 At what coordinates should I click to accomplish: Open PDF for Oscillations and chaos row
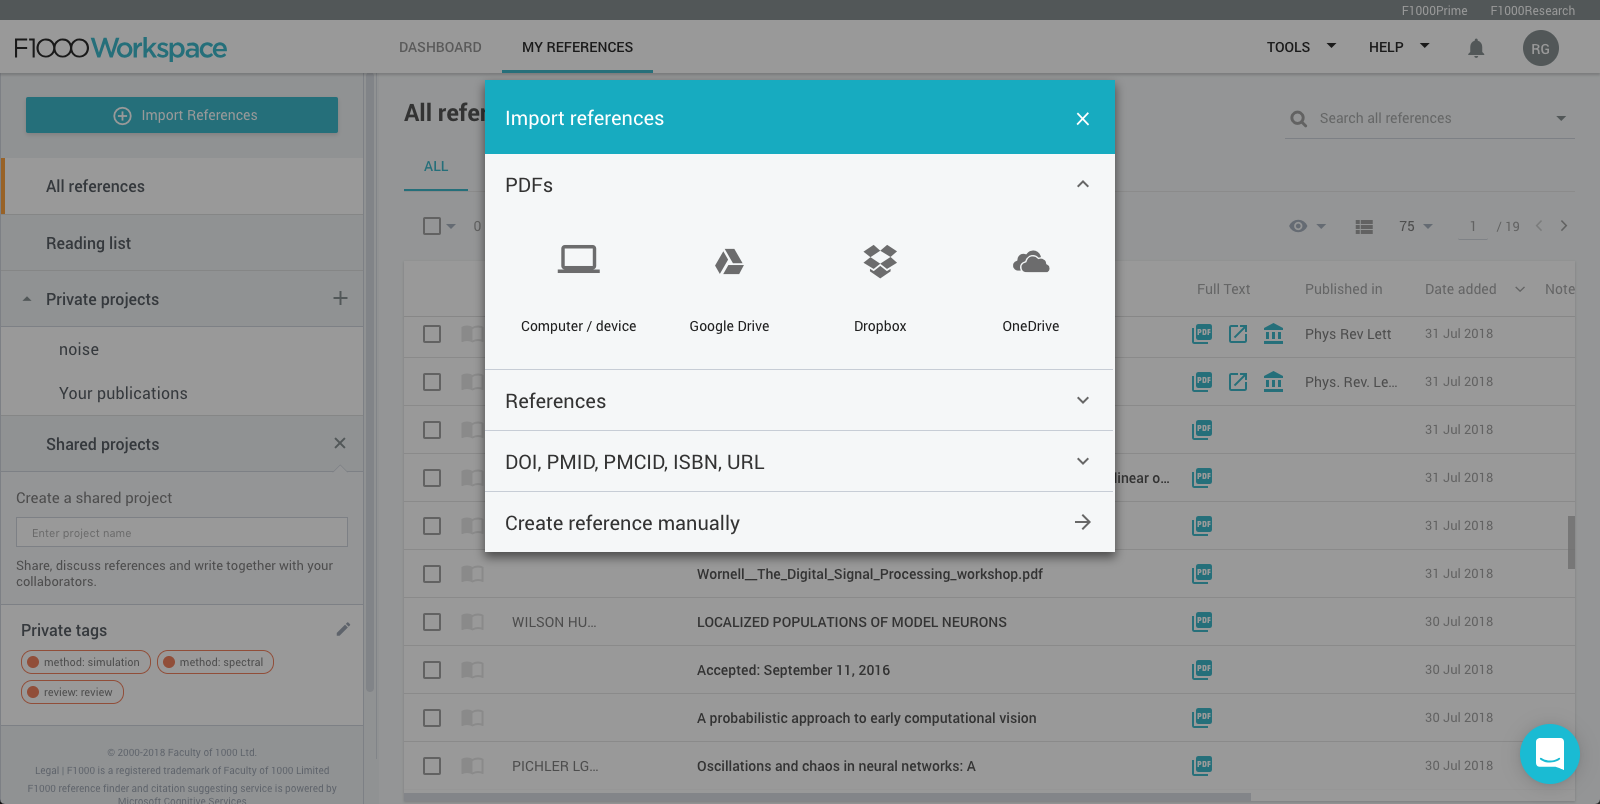pos(1202,765)
